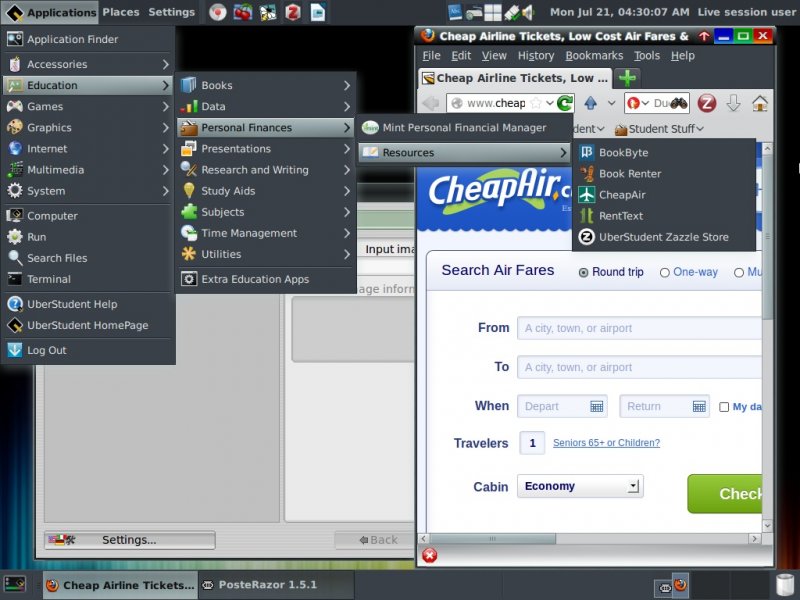
Task: Expand the Utilities submenu
Action: click(266, 254)
